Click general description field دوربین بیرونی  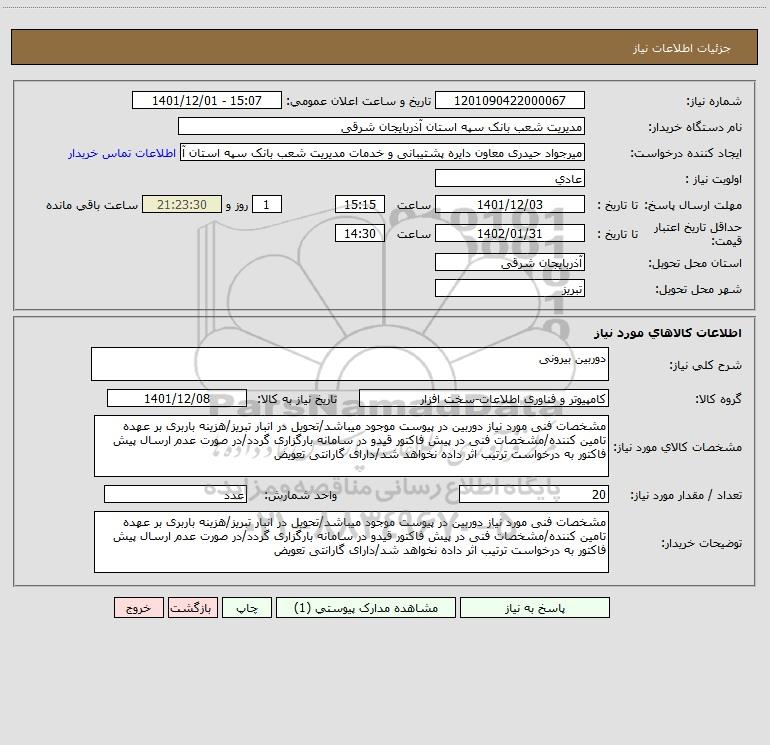coord(350,364)
